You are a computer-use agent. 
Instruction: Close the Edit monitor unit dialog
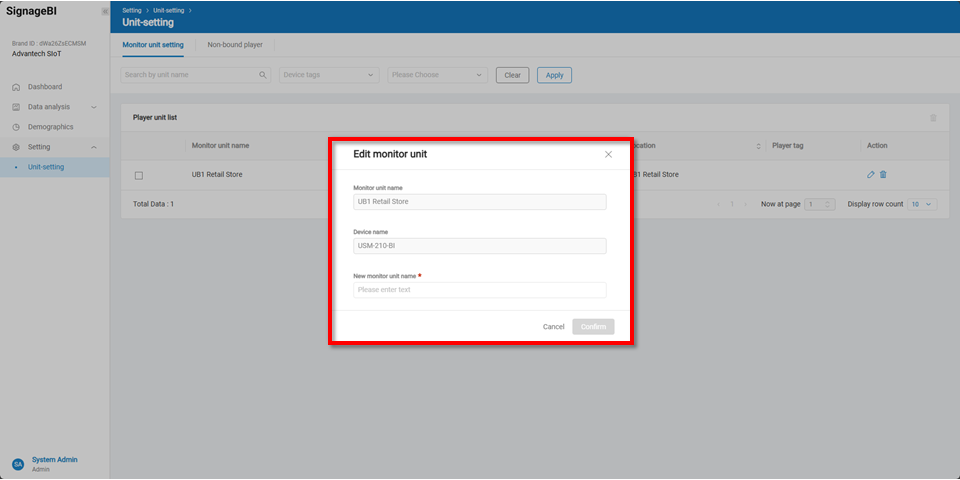(x=608, y=154)
